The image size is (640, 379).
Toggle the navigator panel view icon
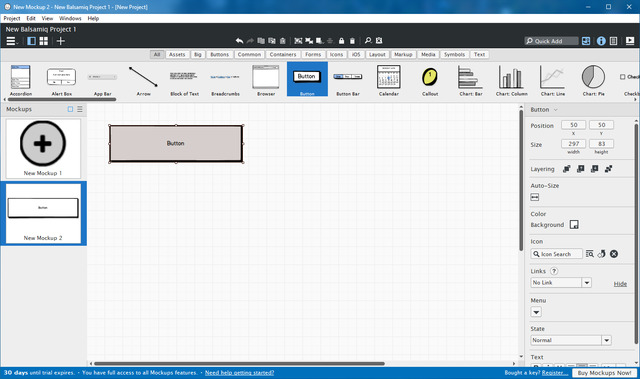click(31, 41)
